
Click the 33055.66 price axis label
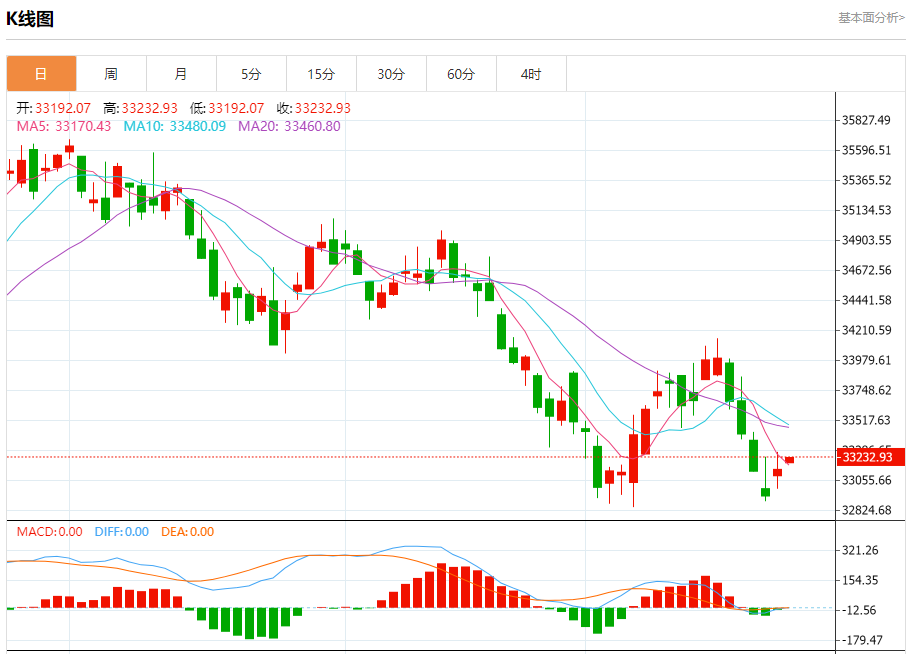[866, 480]
